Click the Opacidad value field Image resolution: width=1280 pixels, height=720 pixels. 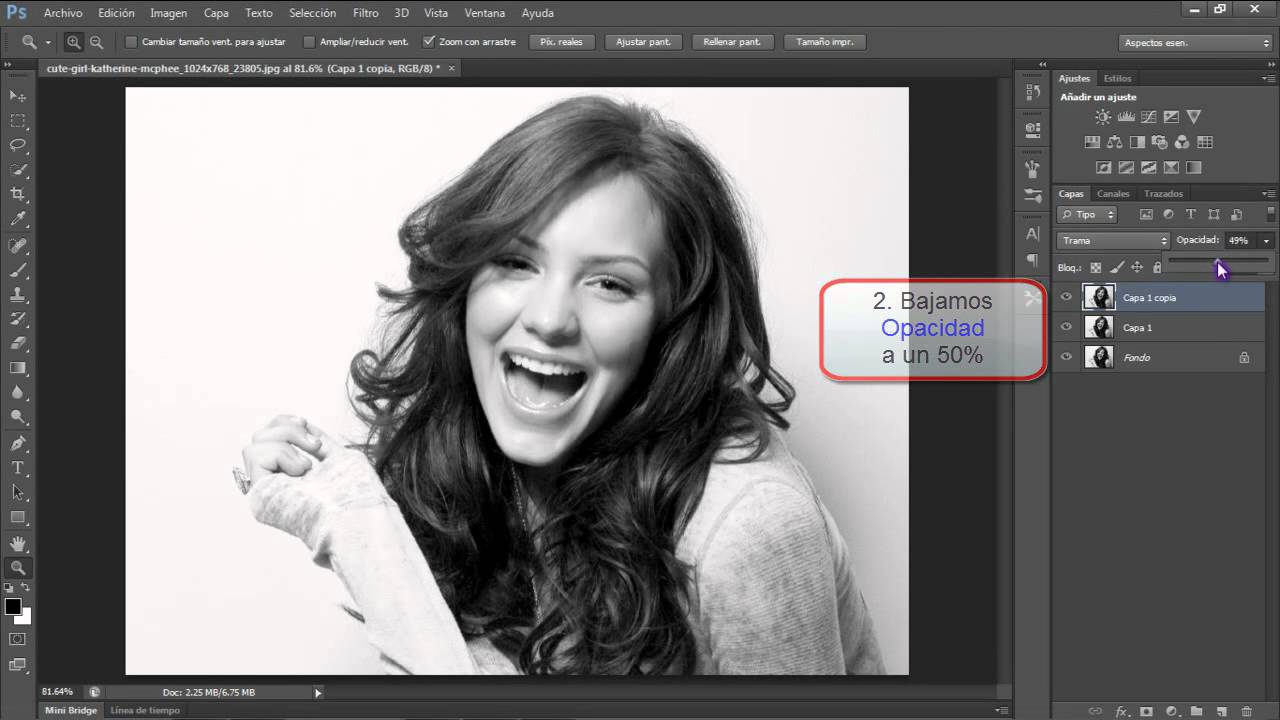pyautogui.click(x=1240, y=240)
